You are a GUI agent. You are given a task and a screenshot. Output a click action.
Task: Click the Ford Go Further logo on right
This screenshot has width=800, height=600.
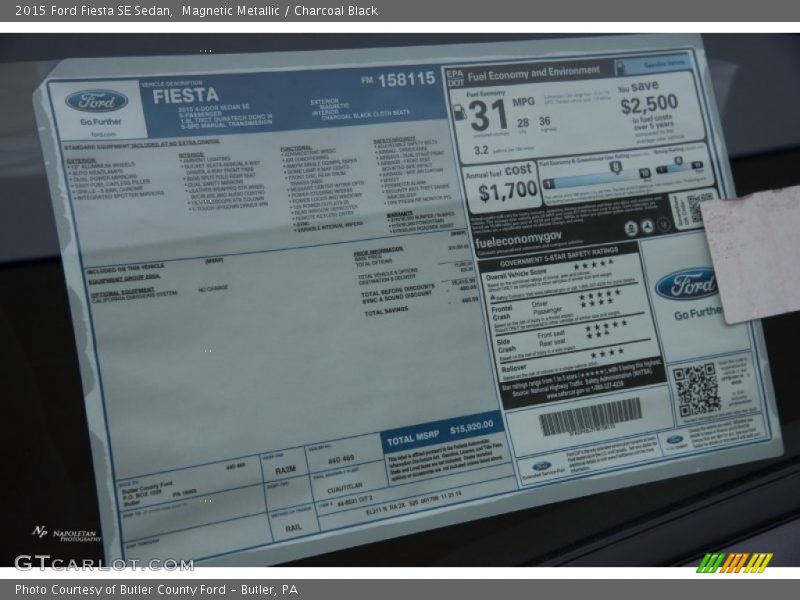click(685, 286)
